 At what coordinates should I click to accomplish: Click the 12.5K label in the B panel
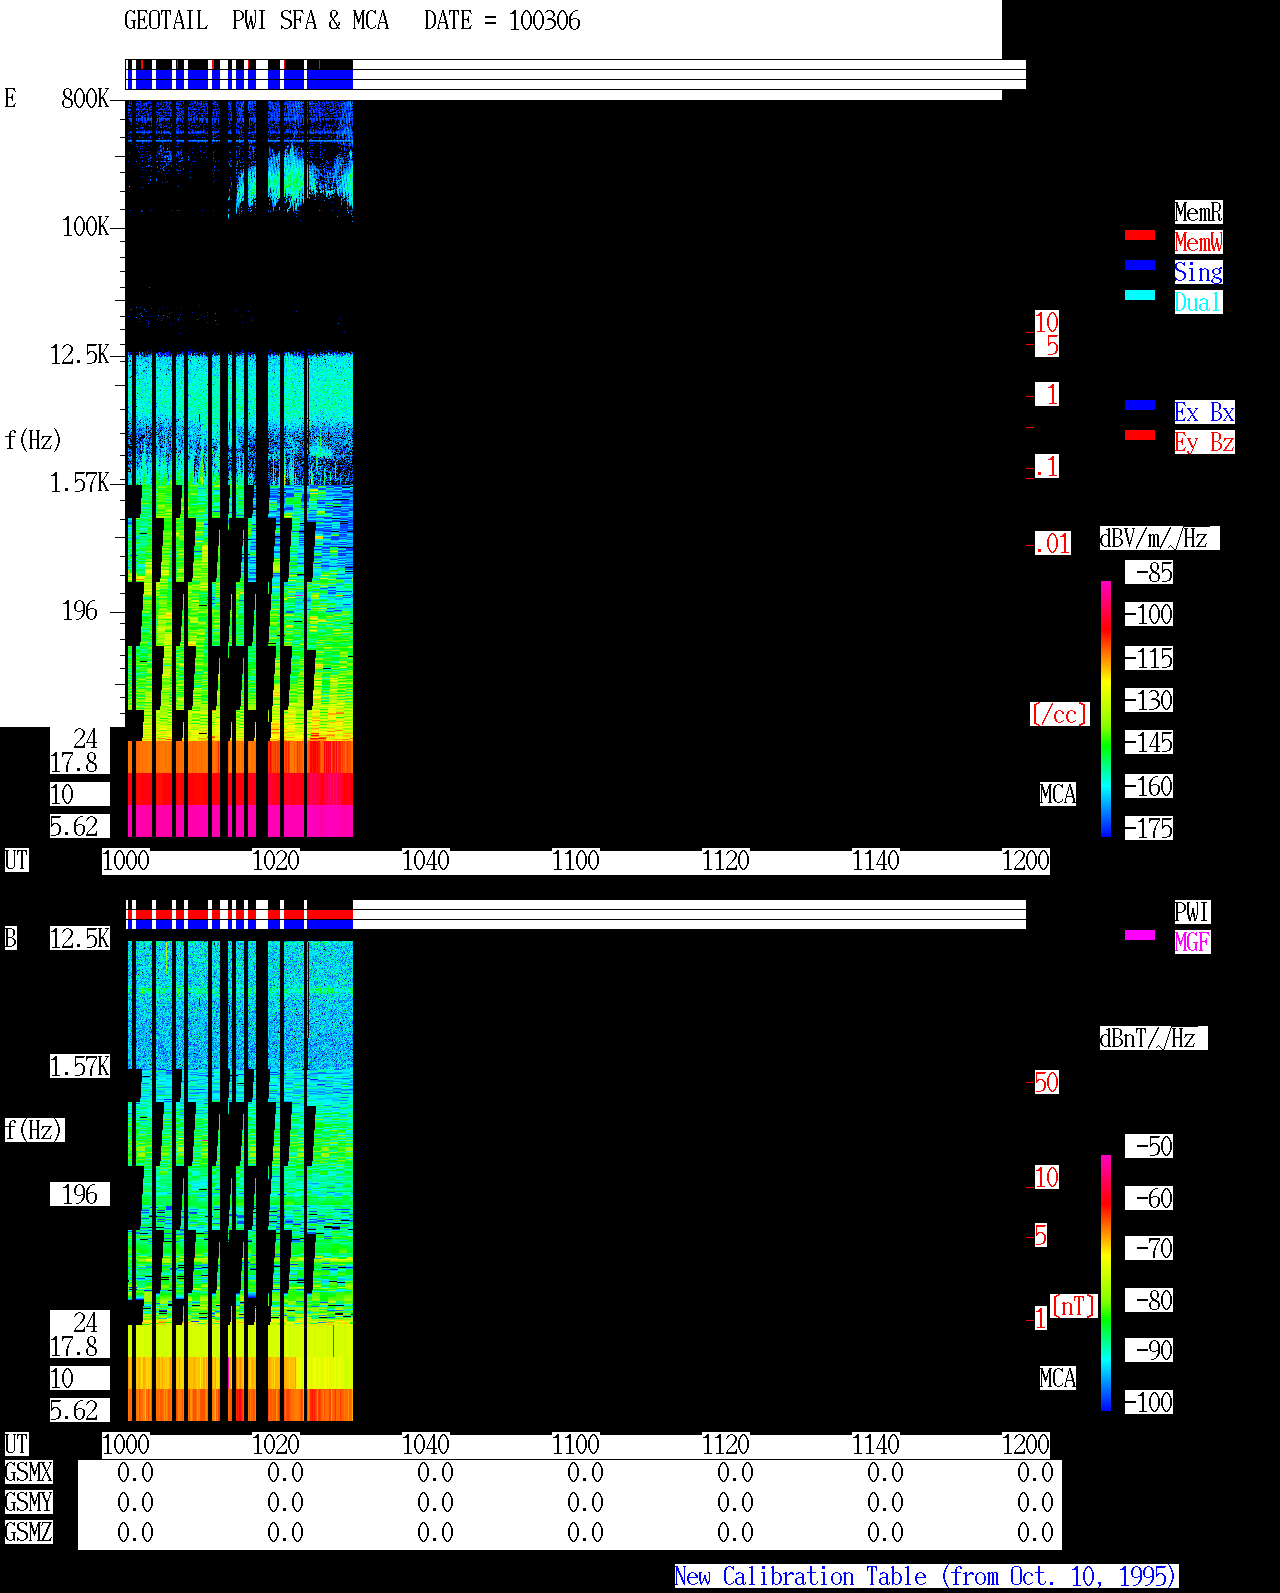[79, 938]
